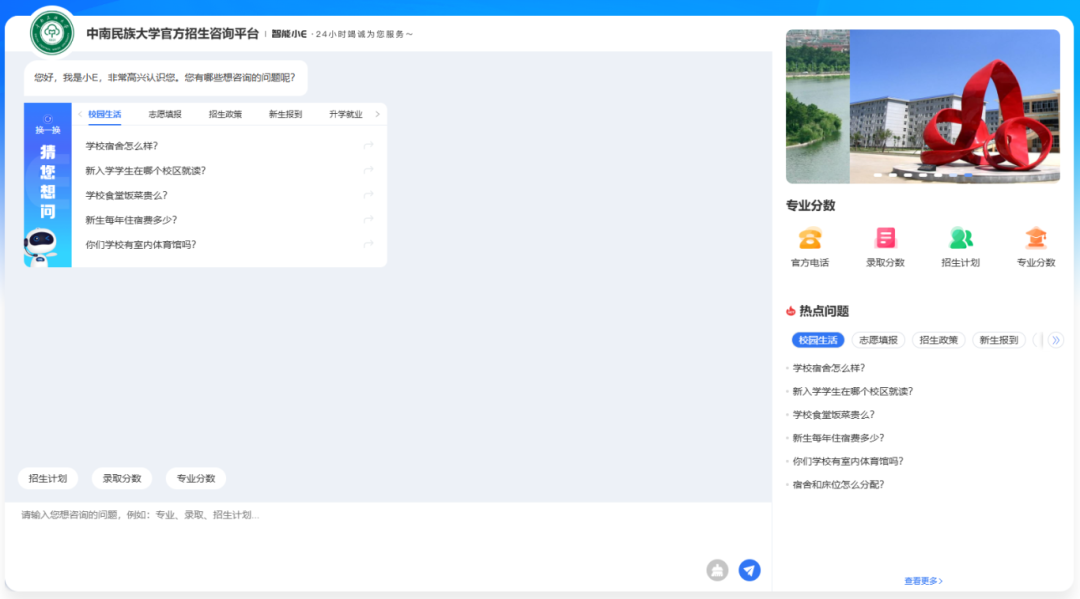The image size is (1080, 599).
Task: Switch to 志愿填报 tab in chat card
Action: tap(165, 114)
